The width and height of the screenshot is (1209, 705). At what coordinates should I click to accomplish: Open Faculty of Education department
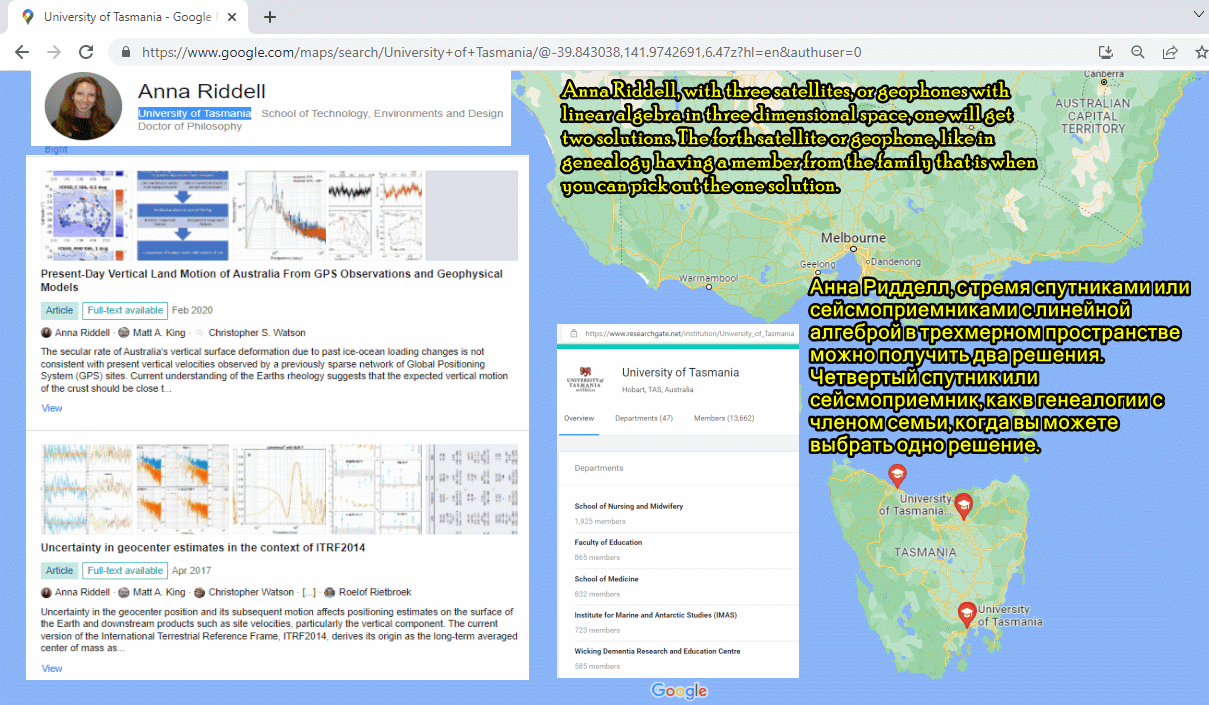(x=608, y=542)
